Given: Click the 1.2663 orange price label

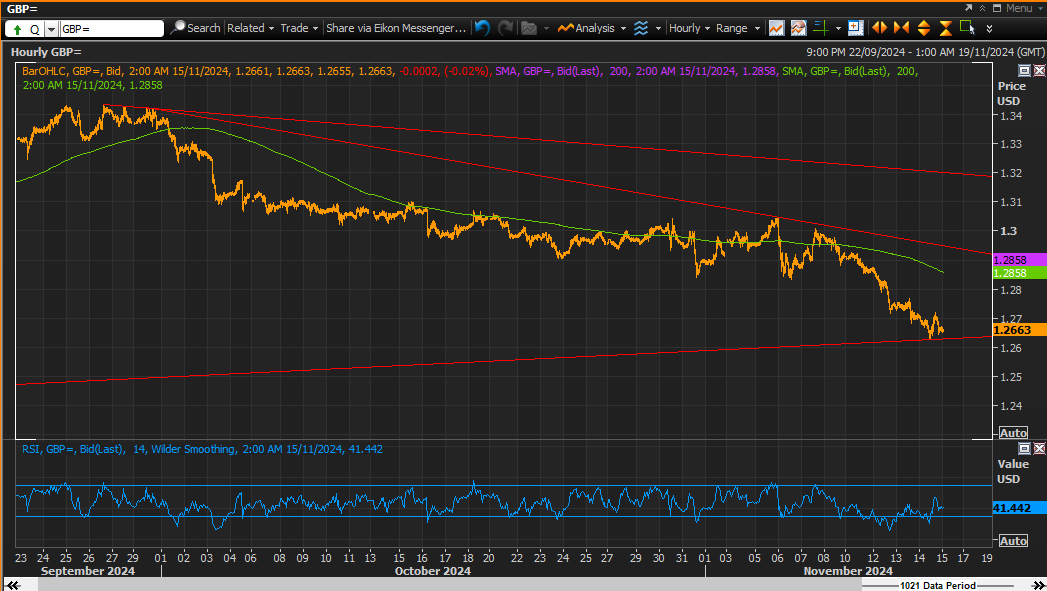Looking at the screenshot, I should pyautogui.click(x=1020, y=330).
